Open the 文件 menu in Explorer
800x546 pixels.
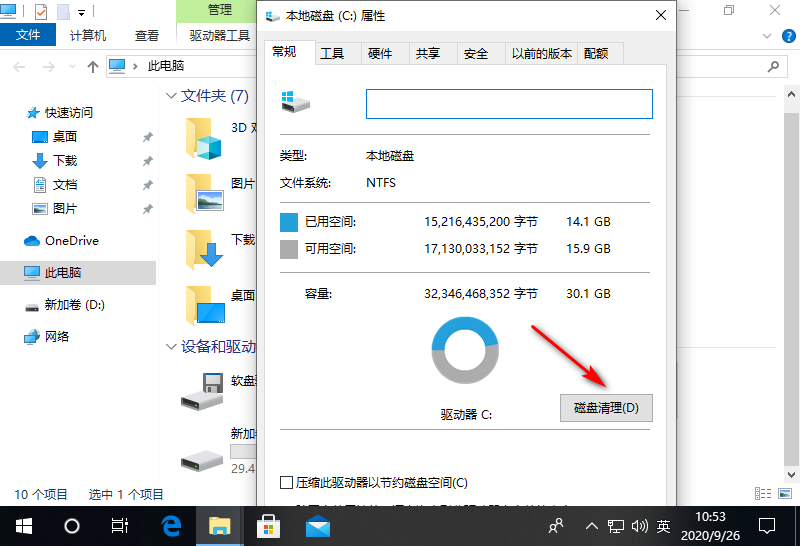click(x=28, y=35)
